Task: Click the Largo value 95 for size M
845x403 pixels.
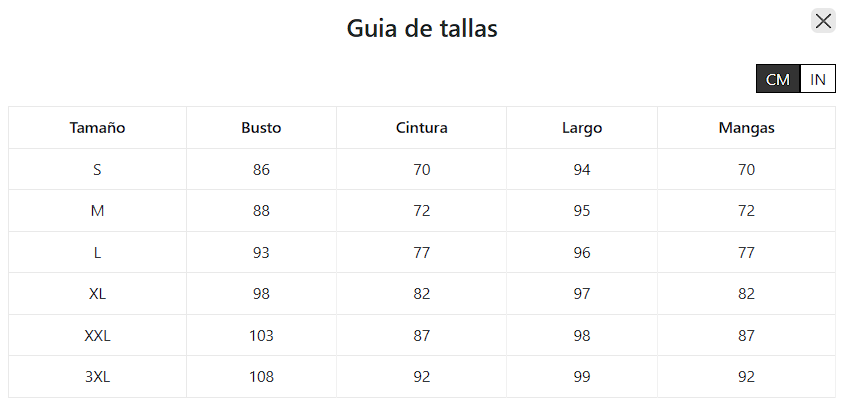Action: [x=582, y=211]
